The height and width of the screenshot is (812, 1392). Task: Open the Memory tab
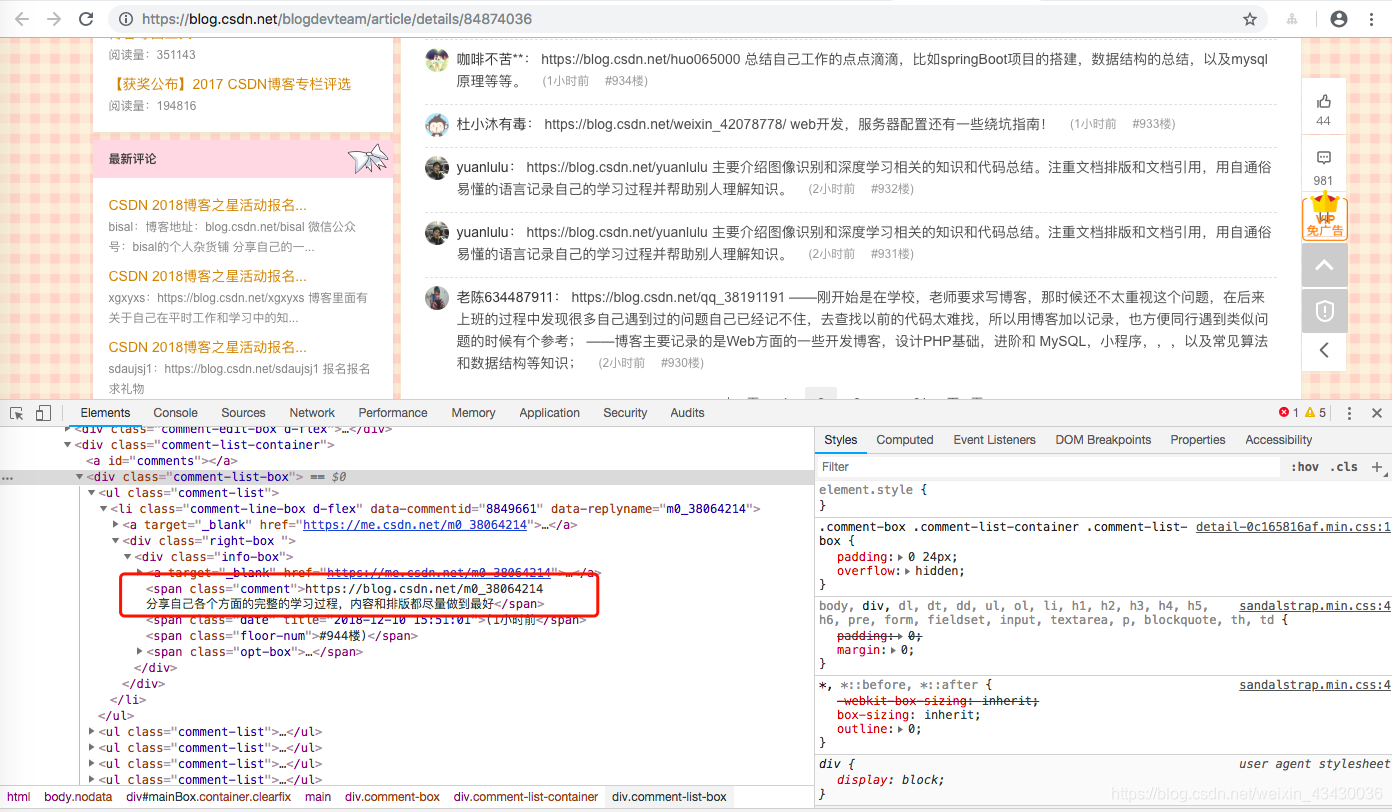[473, 413]
